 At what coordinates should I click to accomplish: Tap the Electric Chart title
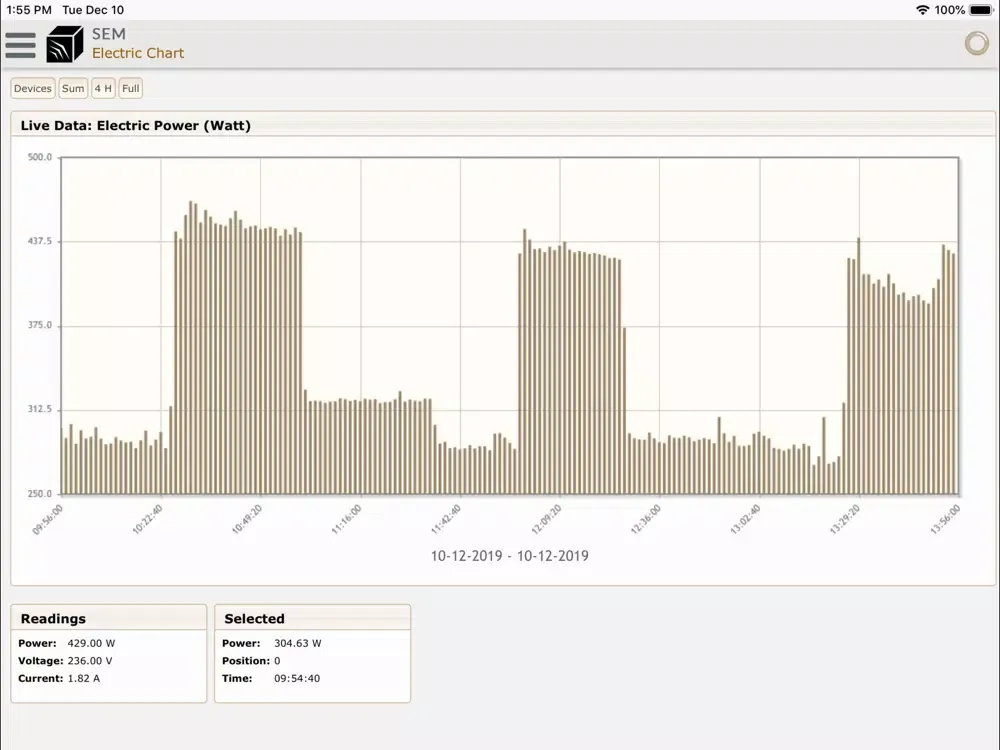[x=138, y=53]
